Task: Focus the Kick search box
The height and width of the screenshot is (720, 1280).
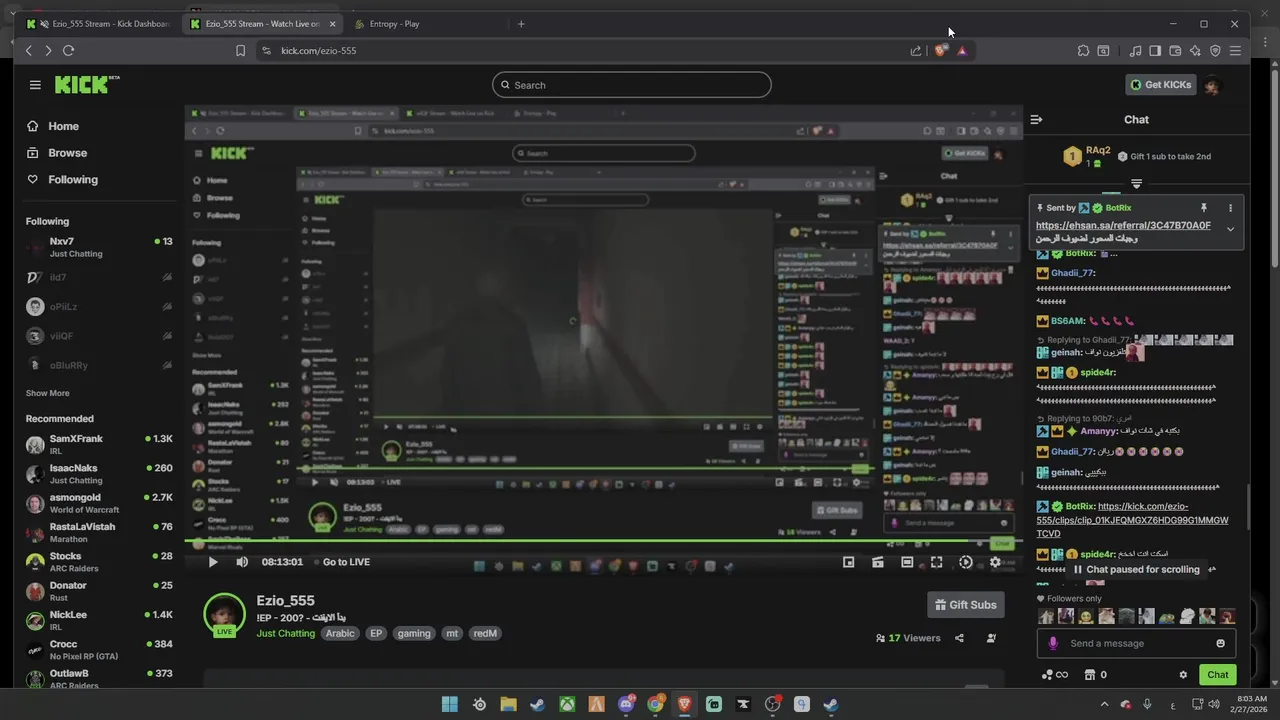Action: pos(631,85)
